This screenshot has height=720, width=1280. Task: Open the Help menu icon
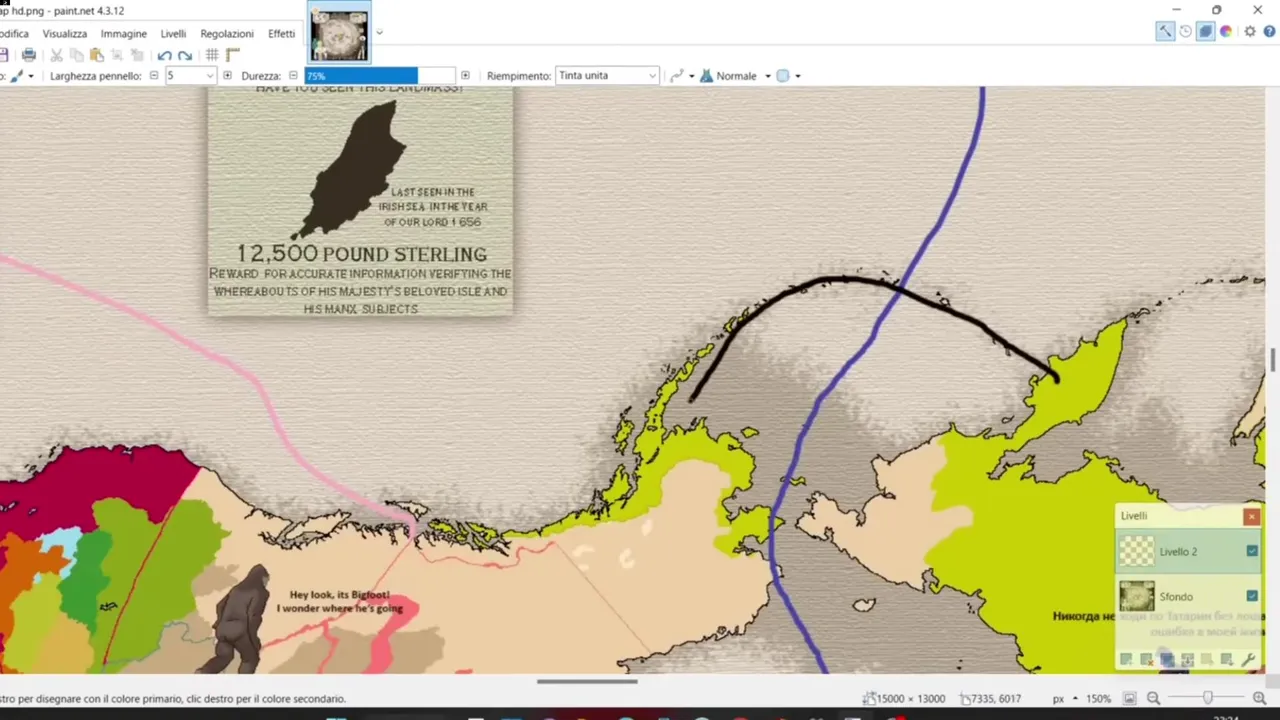1269,32
